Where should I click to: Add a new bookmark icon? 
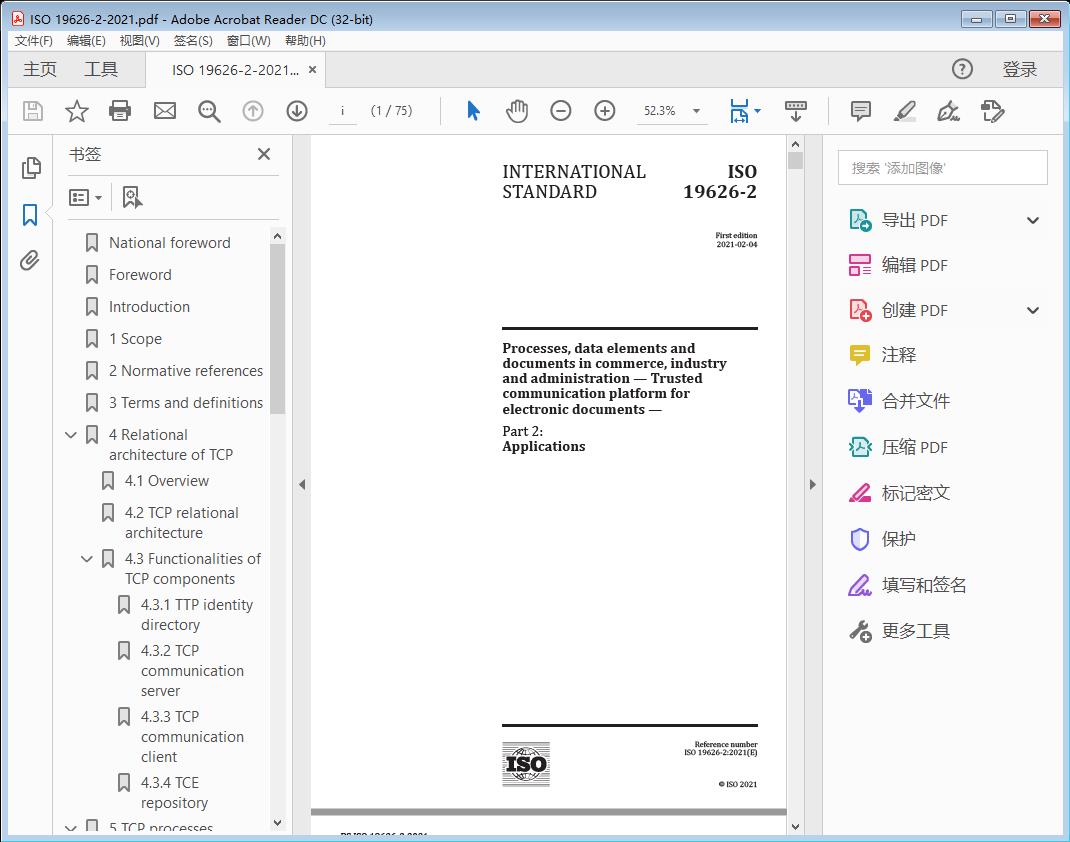[132, 197]
